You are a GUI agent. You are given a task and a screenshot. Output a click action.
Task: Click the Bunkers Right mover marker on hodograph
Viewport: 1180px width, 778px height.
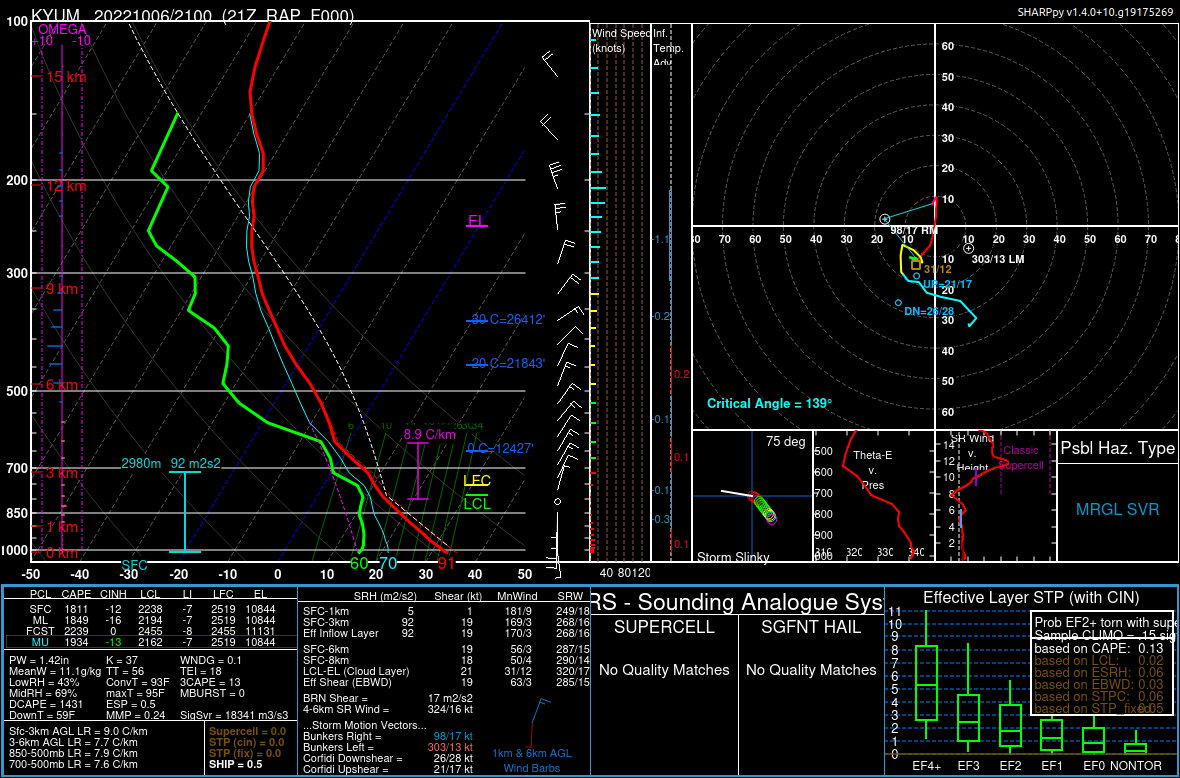[x=884, y=219]
